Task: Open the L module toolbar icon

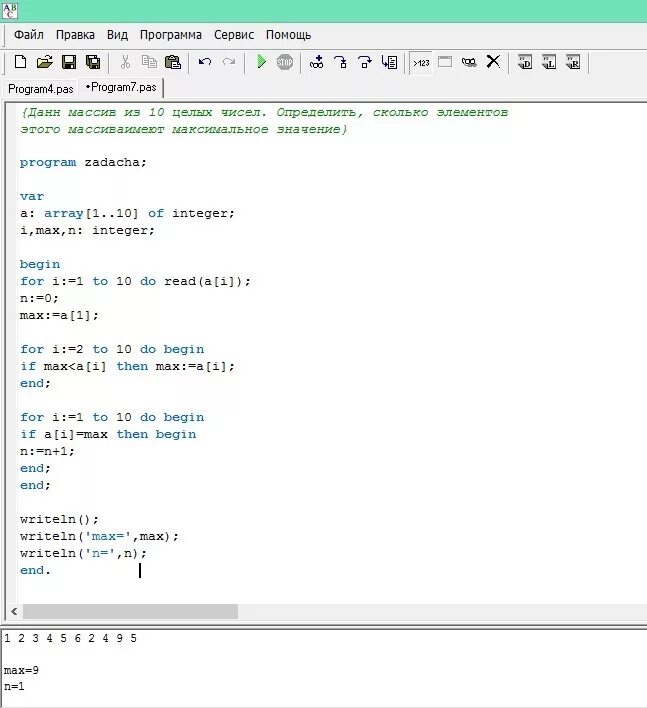Action: click(x=549, y=62)
